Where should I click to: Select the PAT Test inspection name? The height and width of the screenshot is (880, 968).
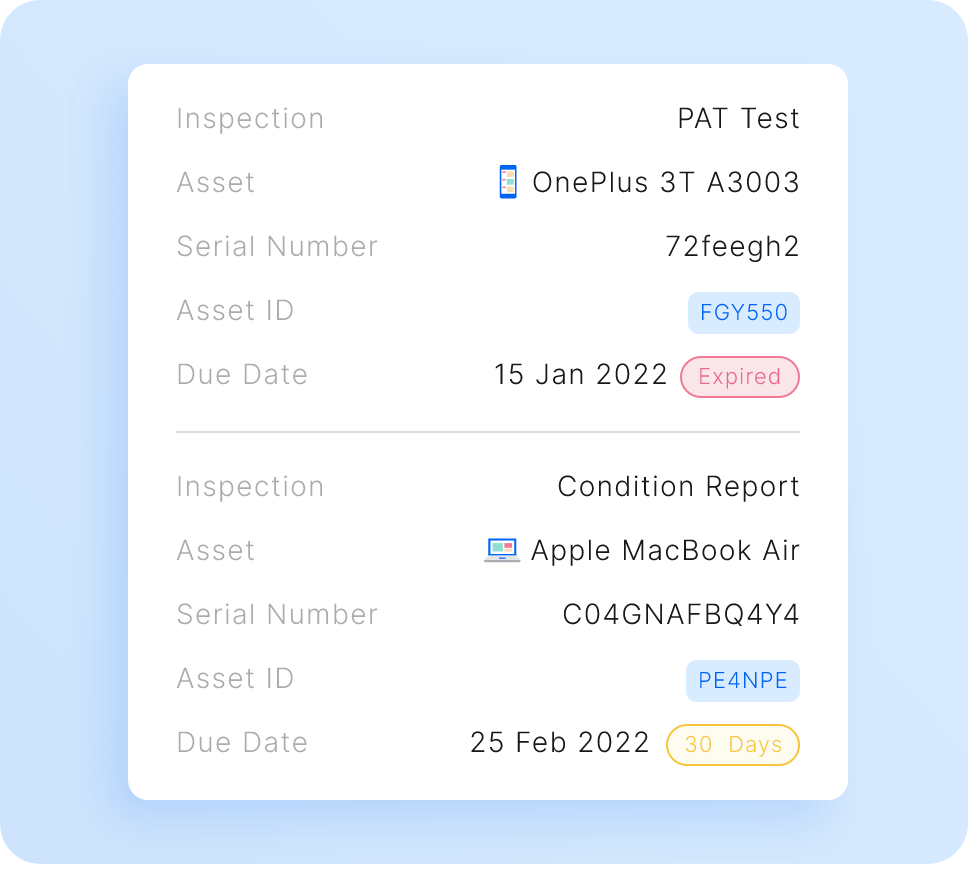pos(739,119)
